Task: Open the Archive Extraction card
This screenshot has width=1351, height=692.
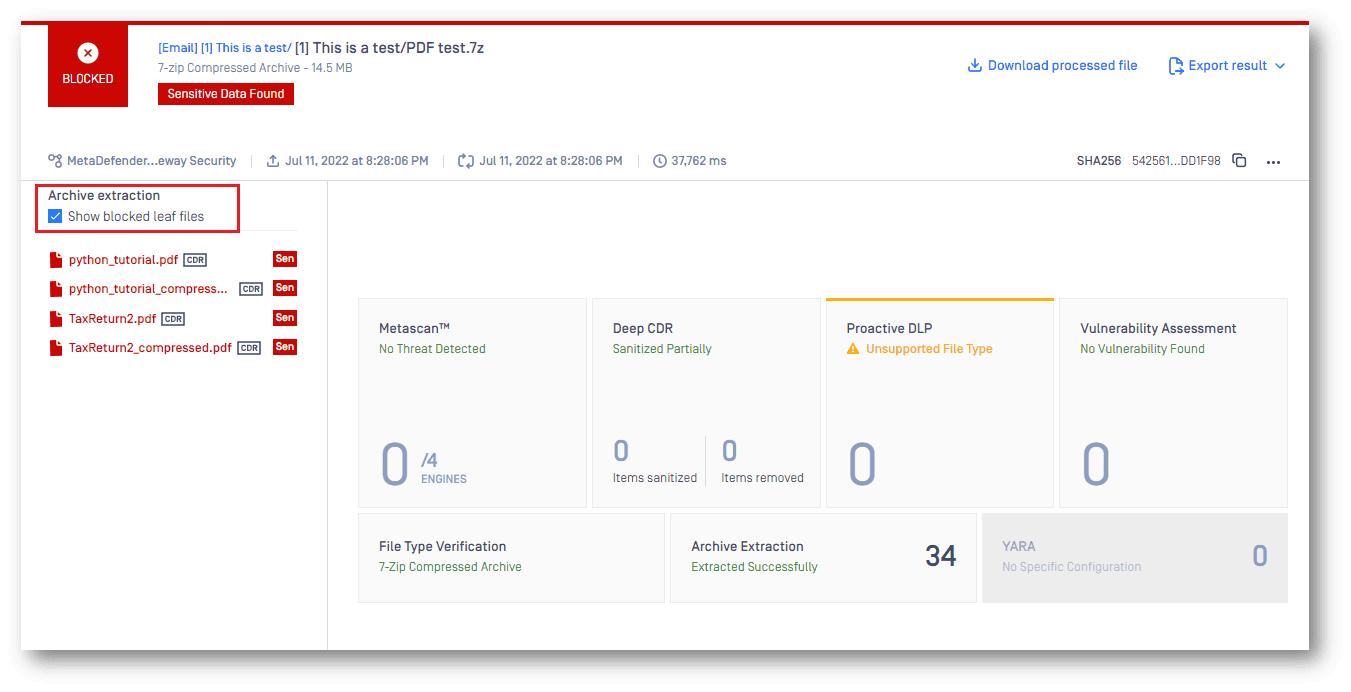Action: 823,558
